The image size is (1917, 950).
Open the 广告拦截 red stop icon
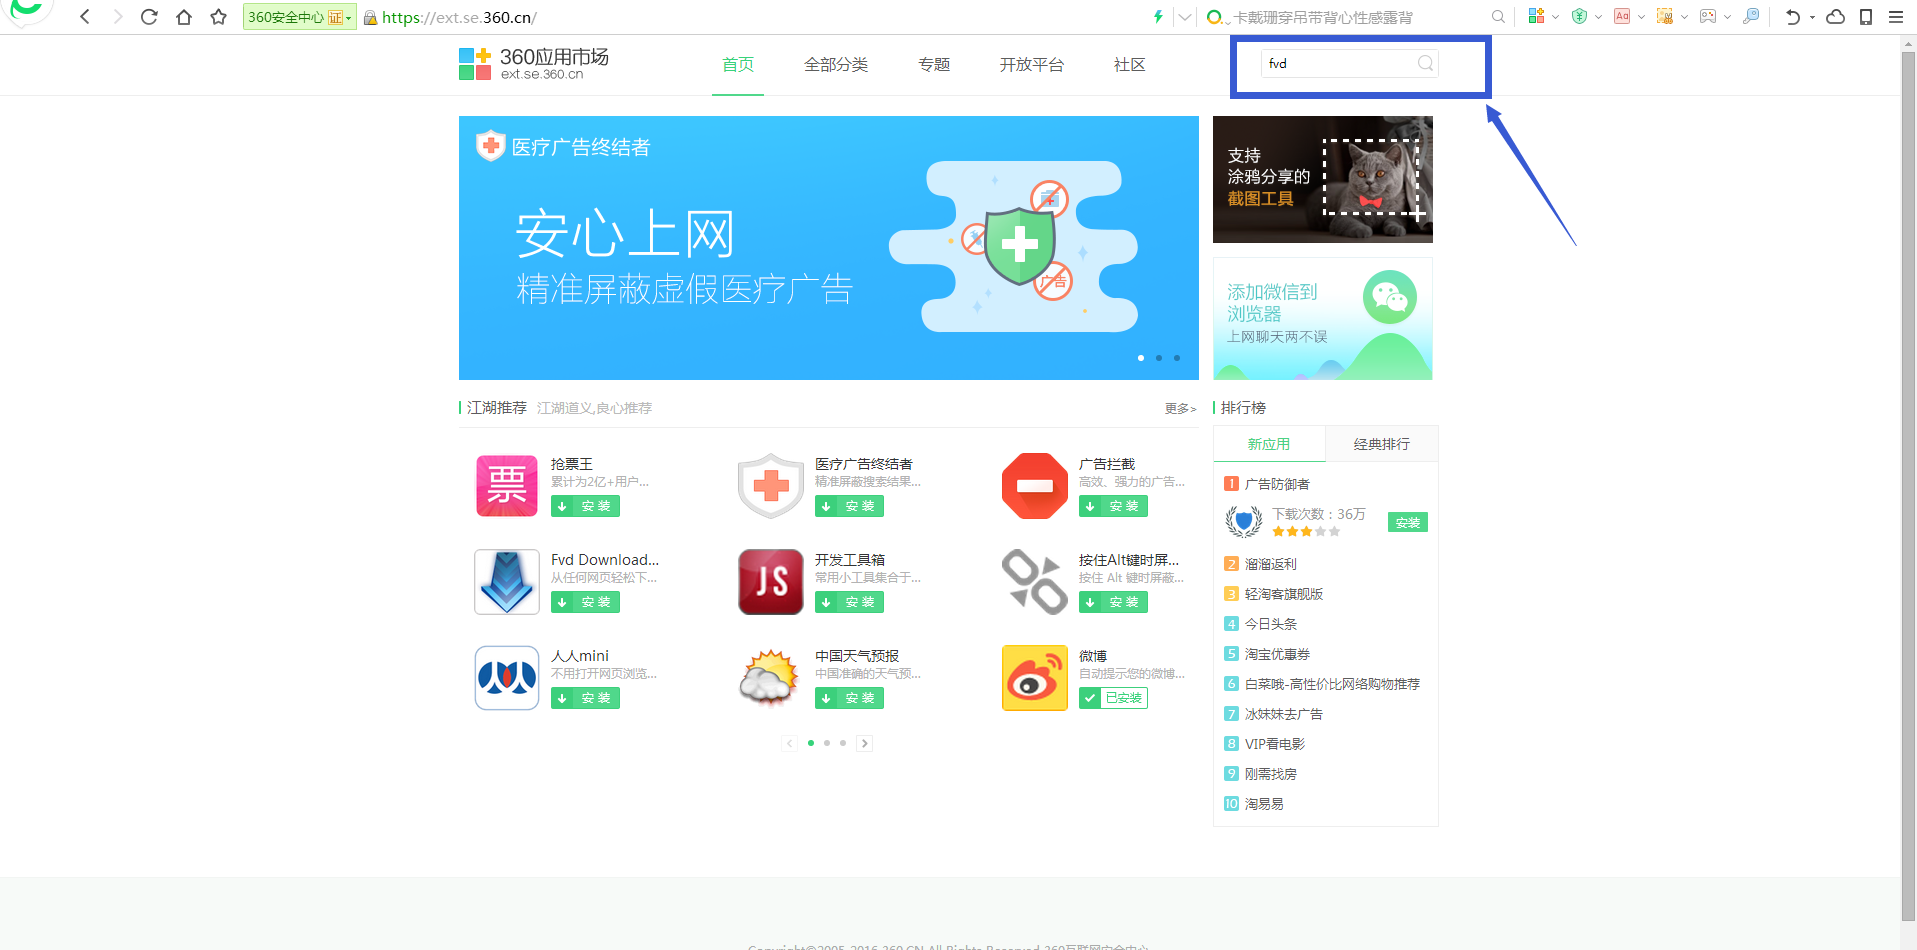pos(1035,486)
